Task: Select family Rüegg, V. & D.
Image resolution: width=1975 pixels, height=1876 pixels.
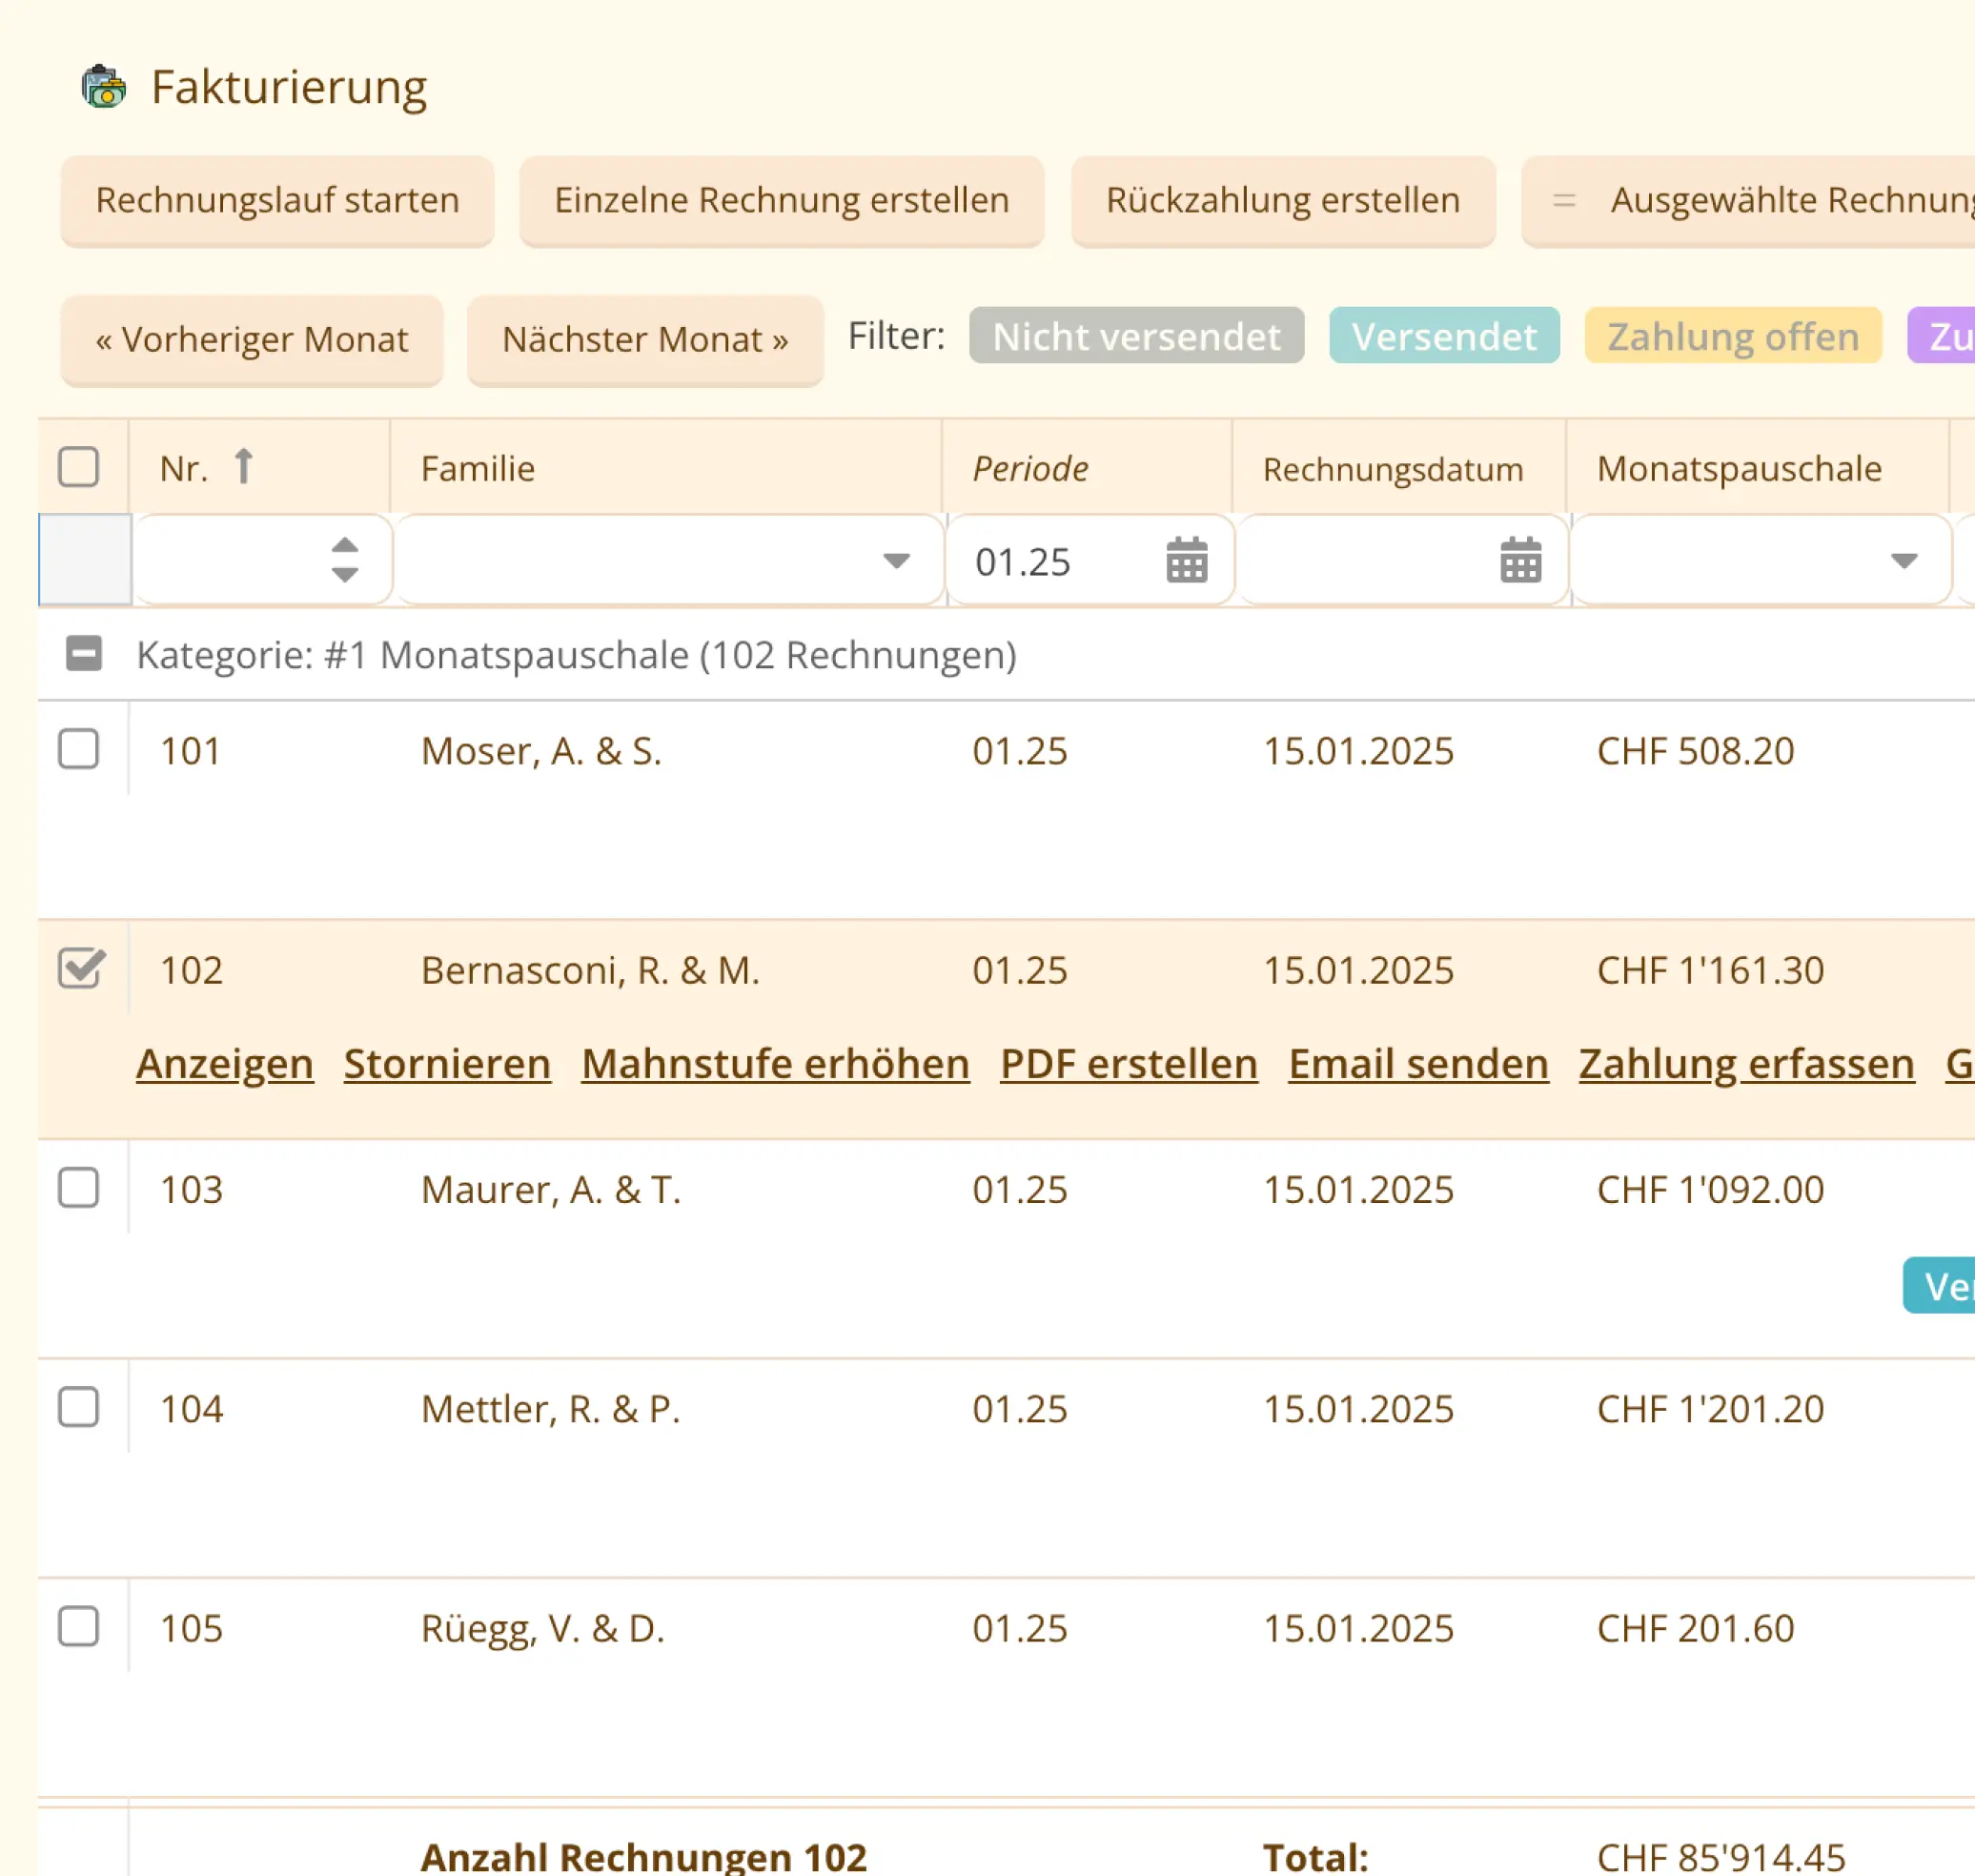Action: 542,1628
